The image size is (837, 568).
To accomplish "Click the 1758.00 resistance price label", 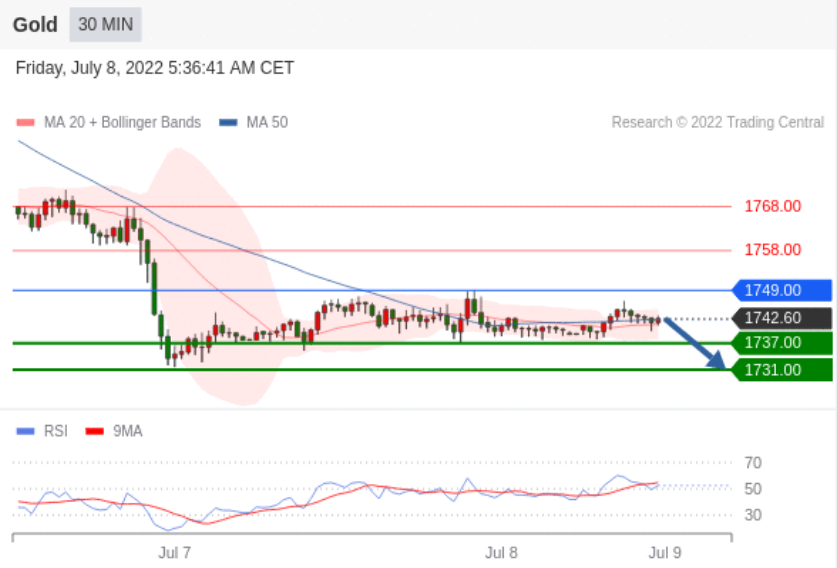I will coord(772,250).
